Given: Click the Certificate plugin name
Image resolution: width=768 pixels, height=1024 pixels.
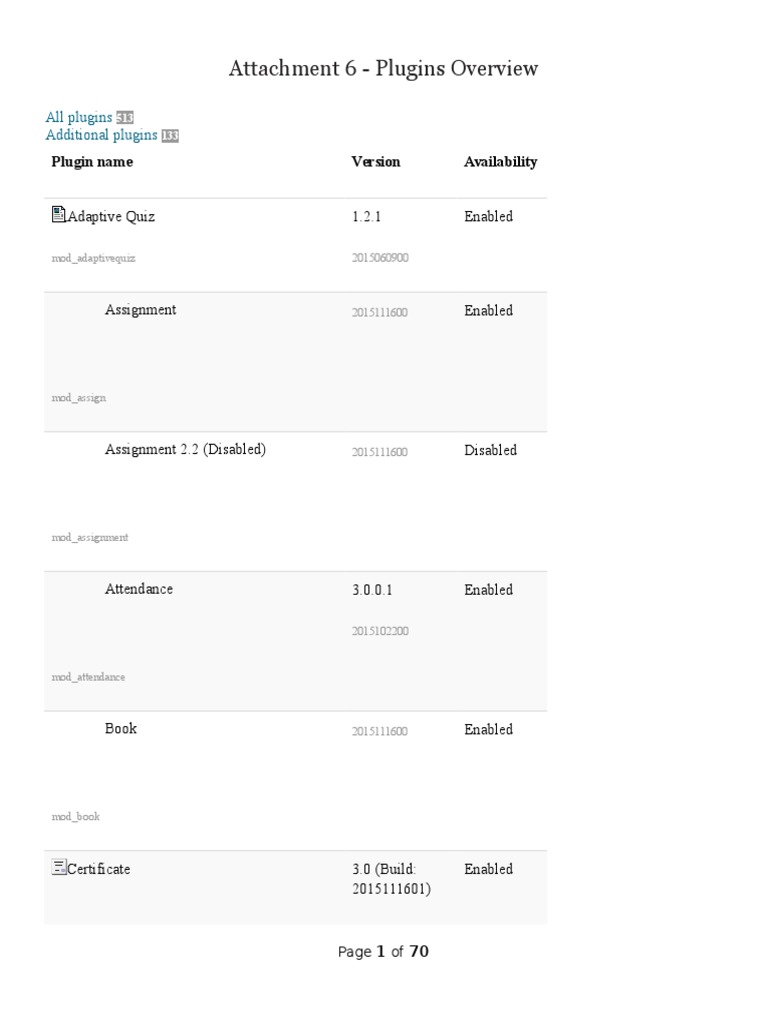Looking at the screenshot, I should (x=98, y=869).
